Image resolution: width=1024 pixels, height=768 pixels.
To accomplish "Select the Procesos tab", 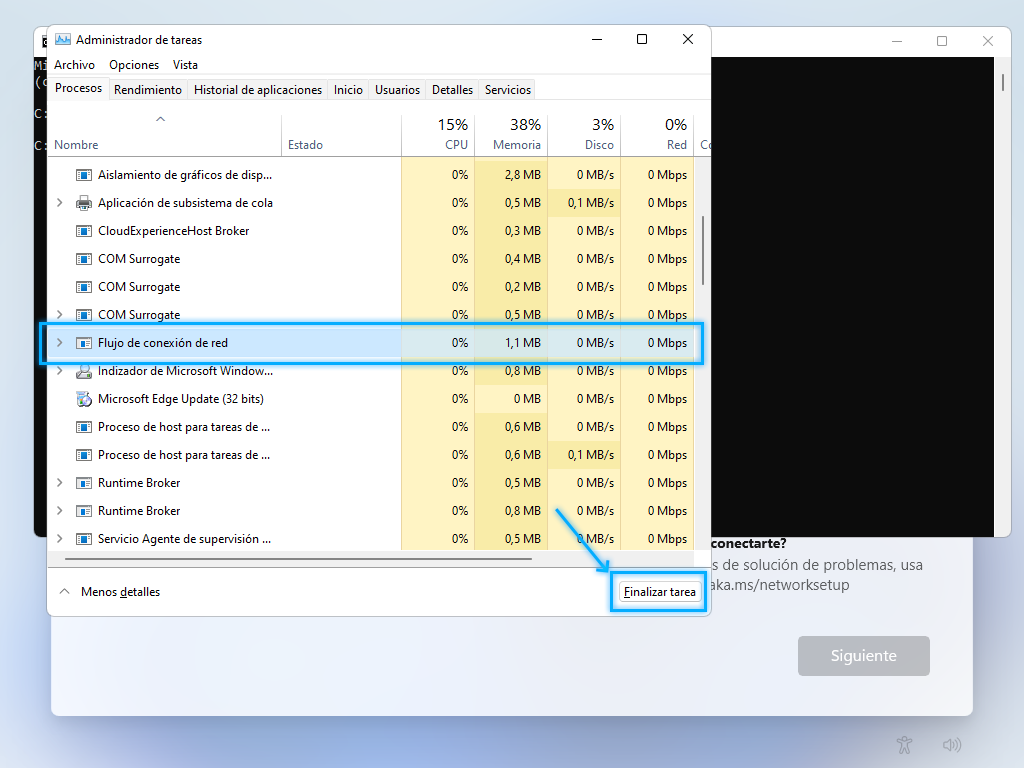I will click(78, 88).
